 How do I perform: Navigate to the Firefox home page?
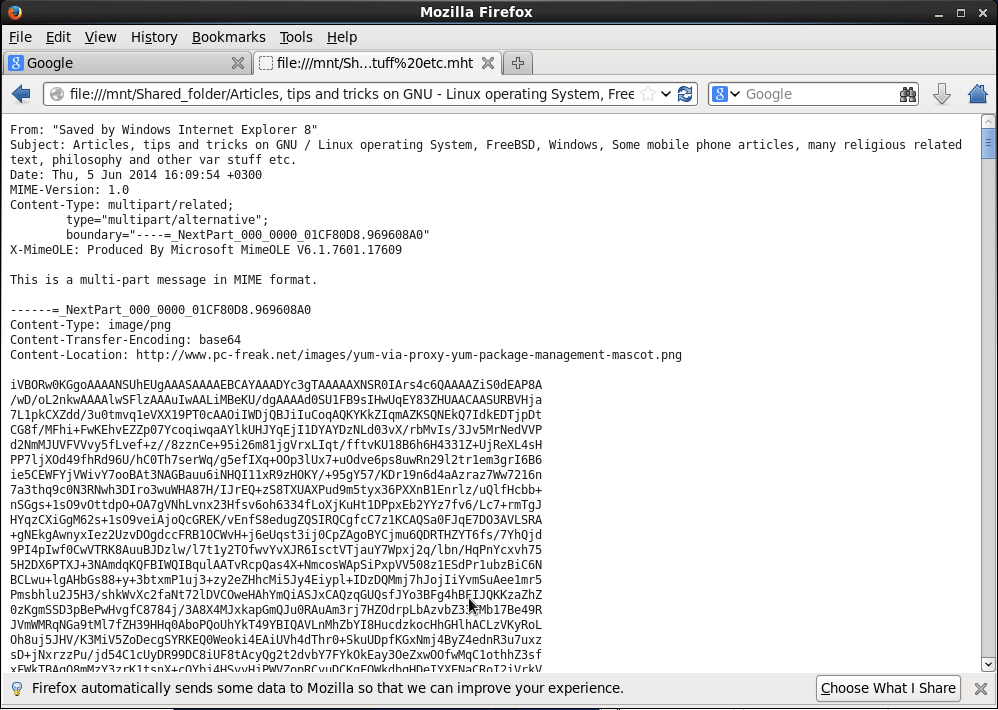(977, 93)
